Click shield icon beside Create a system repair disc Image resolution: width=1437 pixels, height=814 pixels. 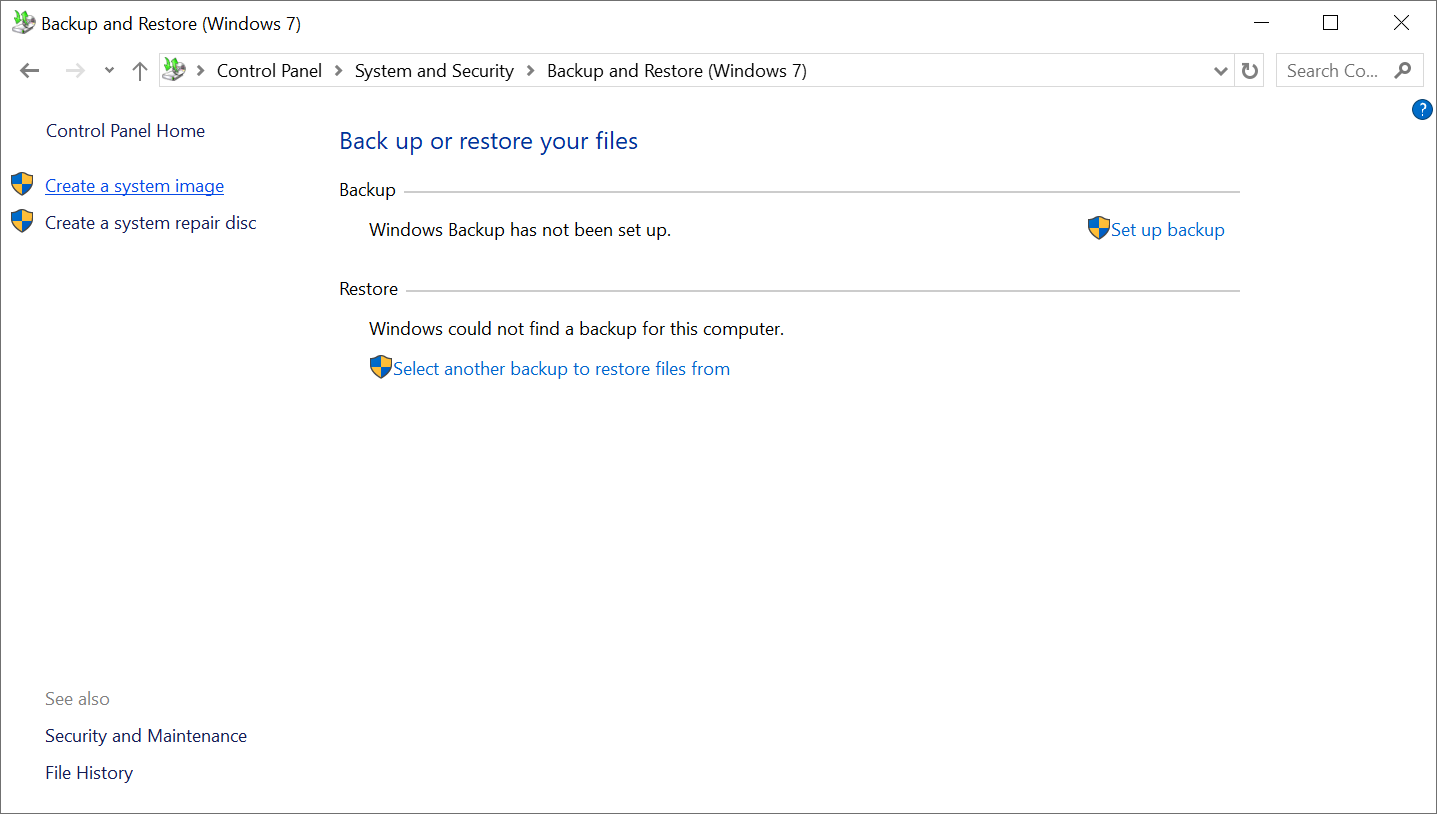(22, 222)
